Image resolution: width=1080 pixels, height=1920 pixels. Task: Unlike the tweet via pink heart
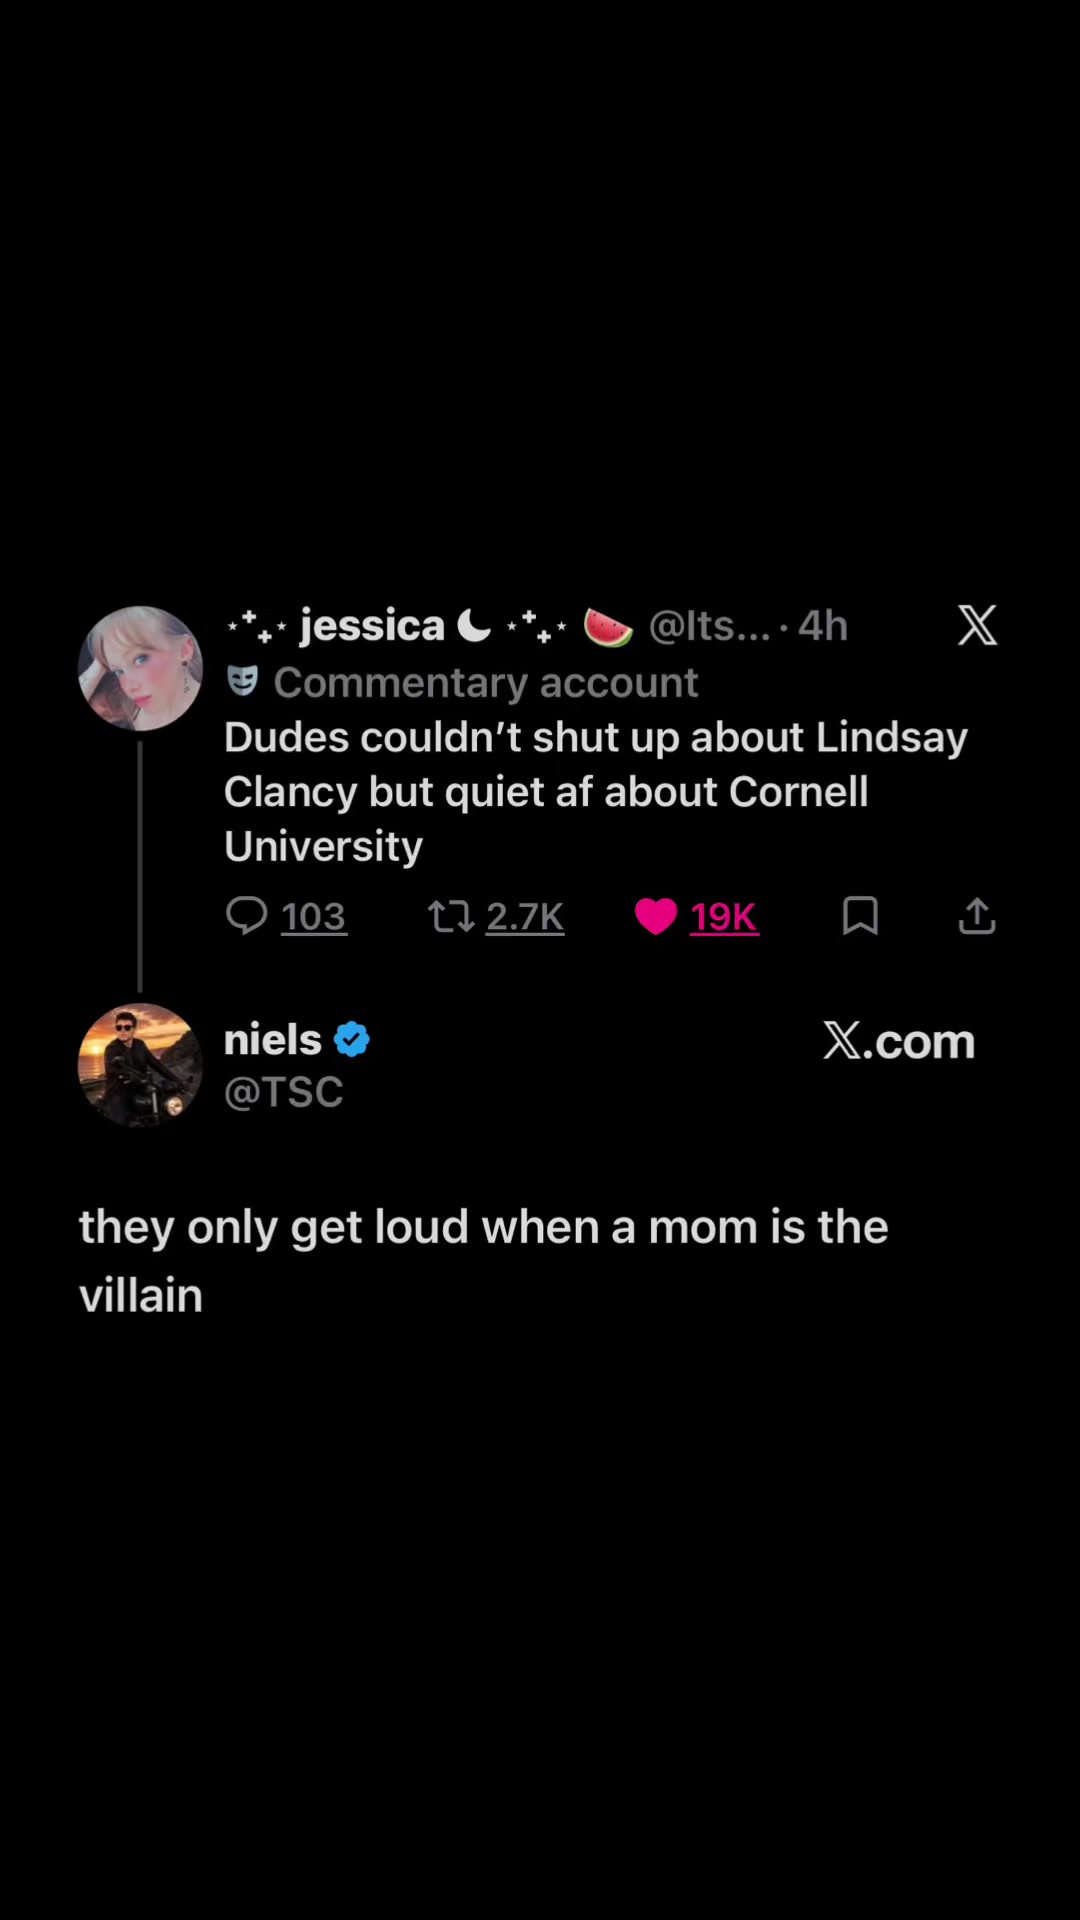pos(656,916)
